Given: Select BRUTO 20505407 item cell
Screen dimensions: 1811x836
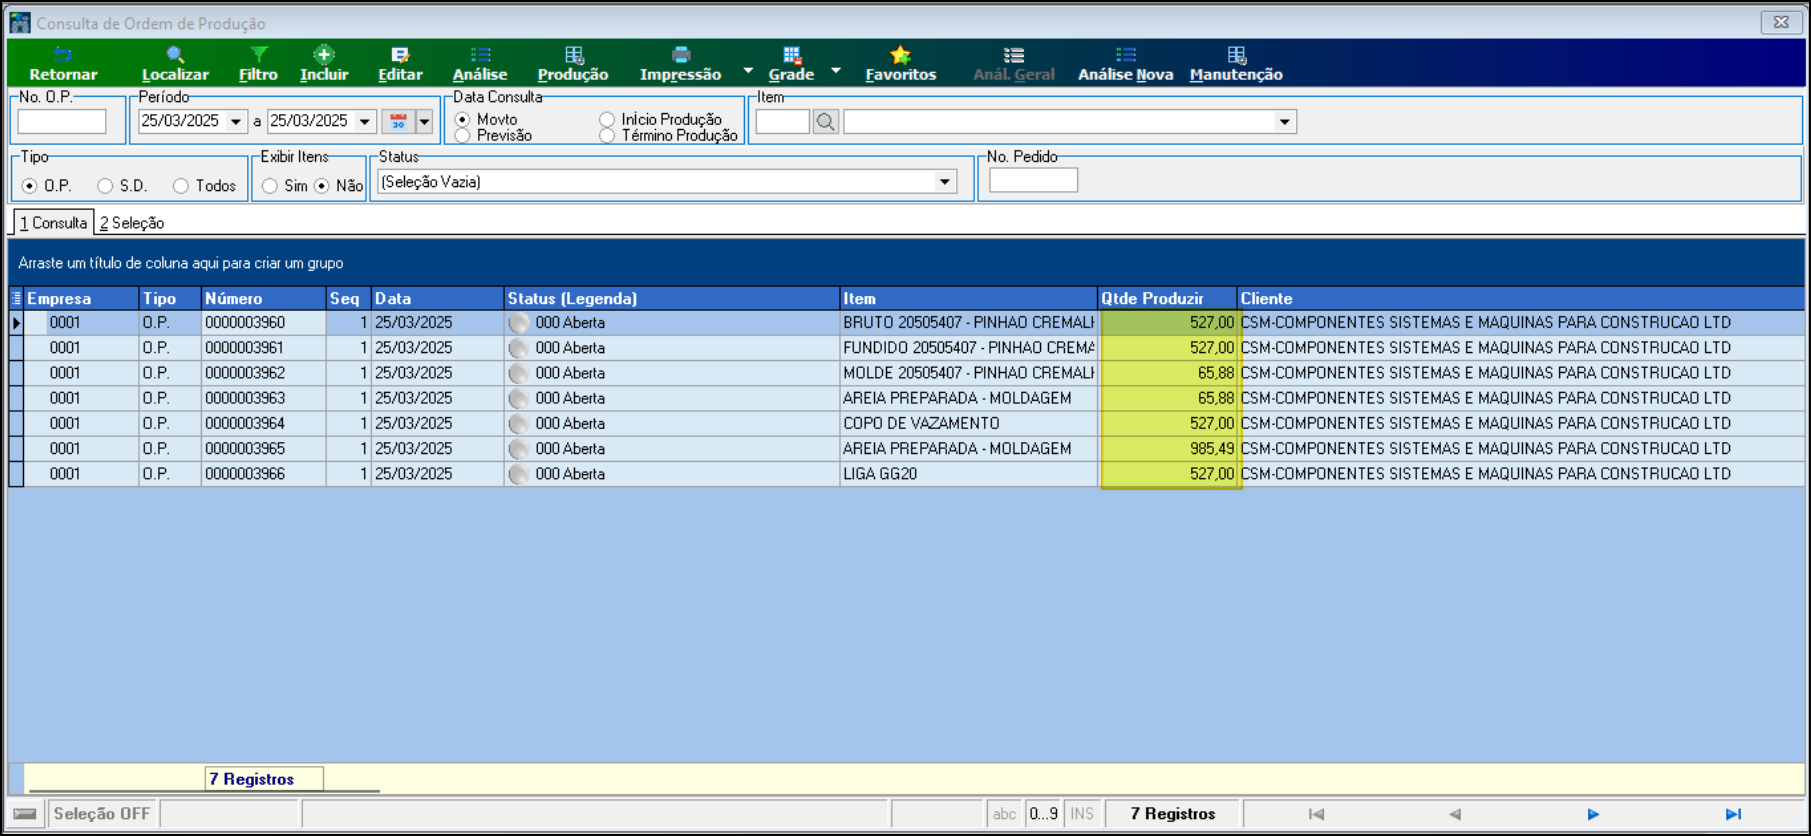Looking at the screenshot, I should [x=968, y=323].
